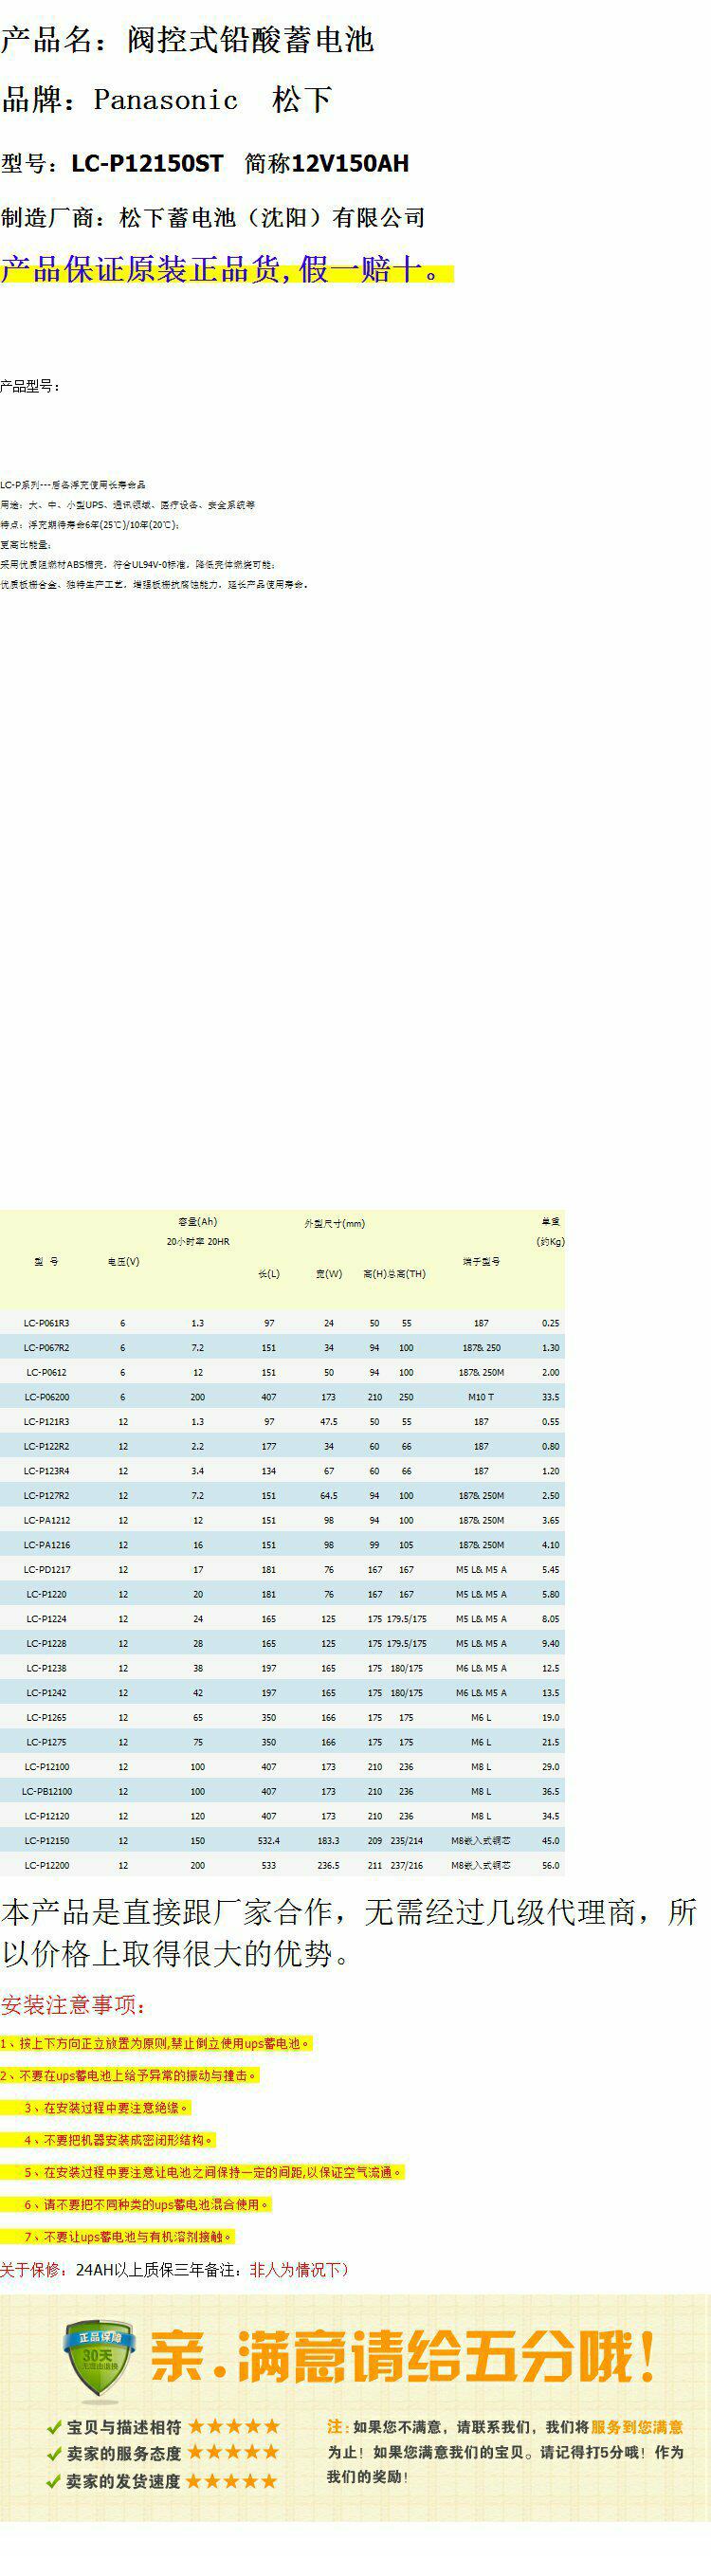
Task: Click table row LC-P1220
Action: pos(282,1594)
